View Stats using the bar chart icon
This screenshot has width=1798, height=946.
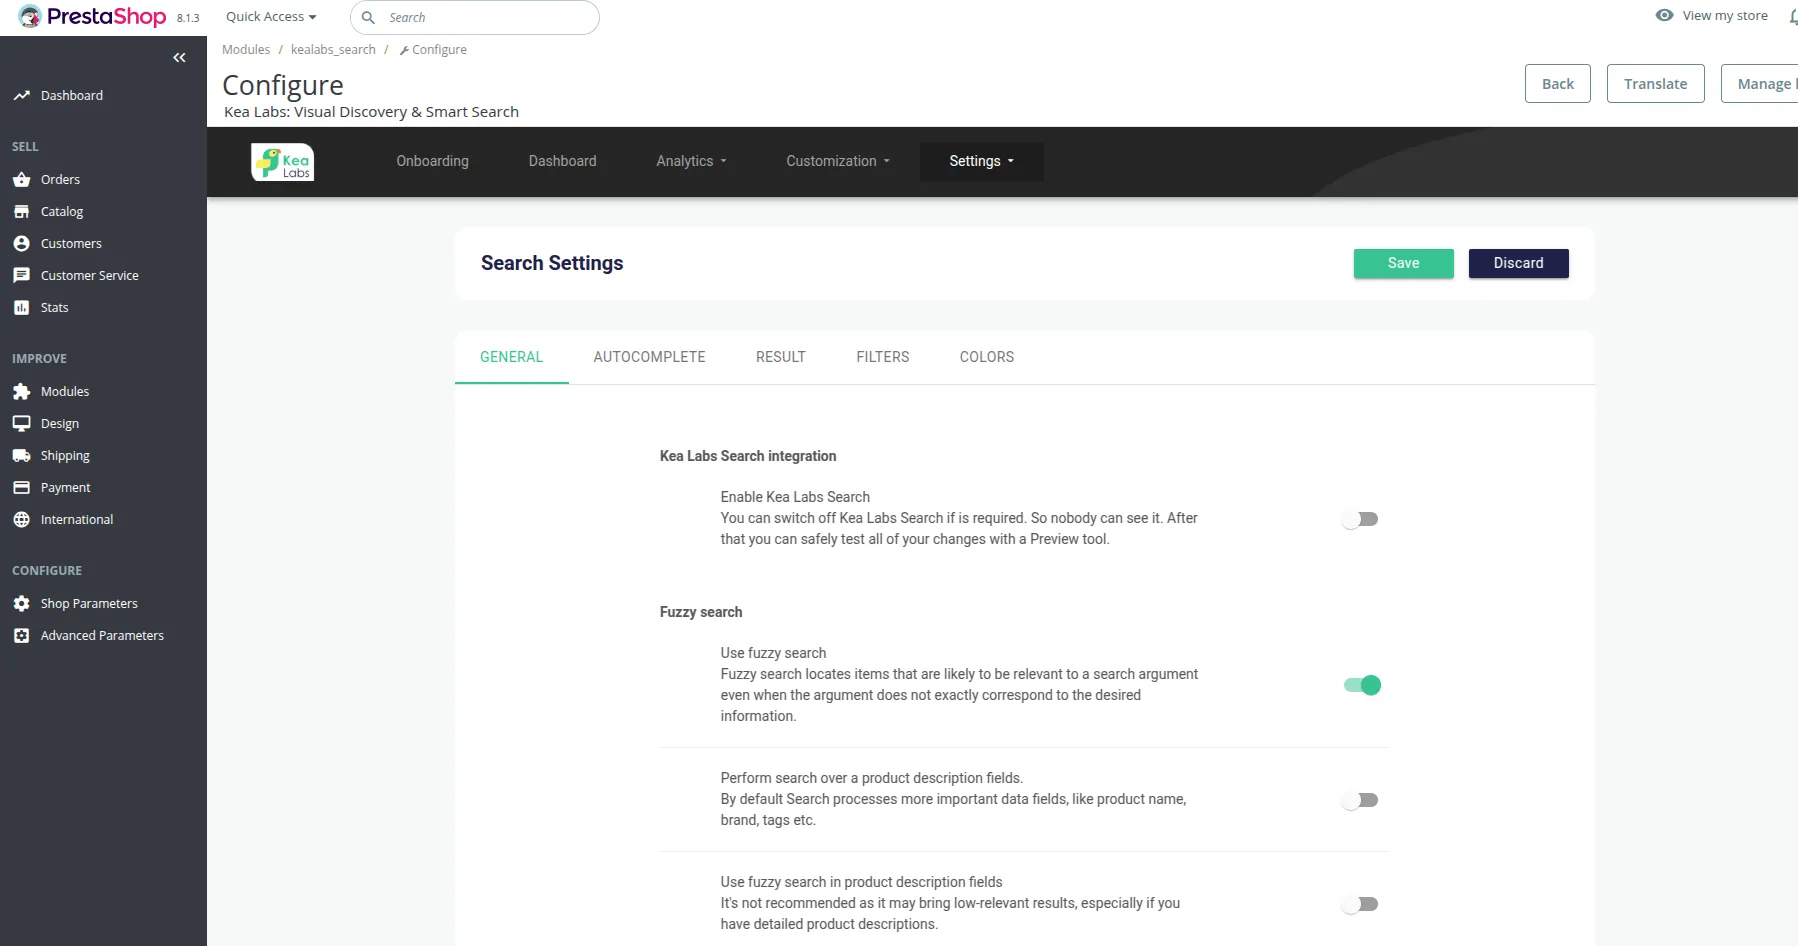point(22,307)
